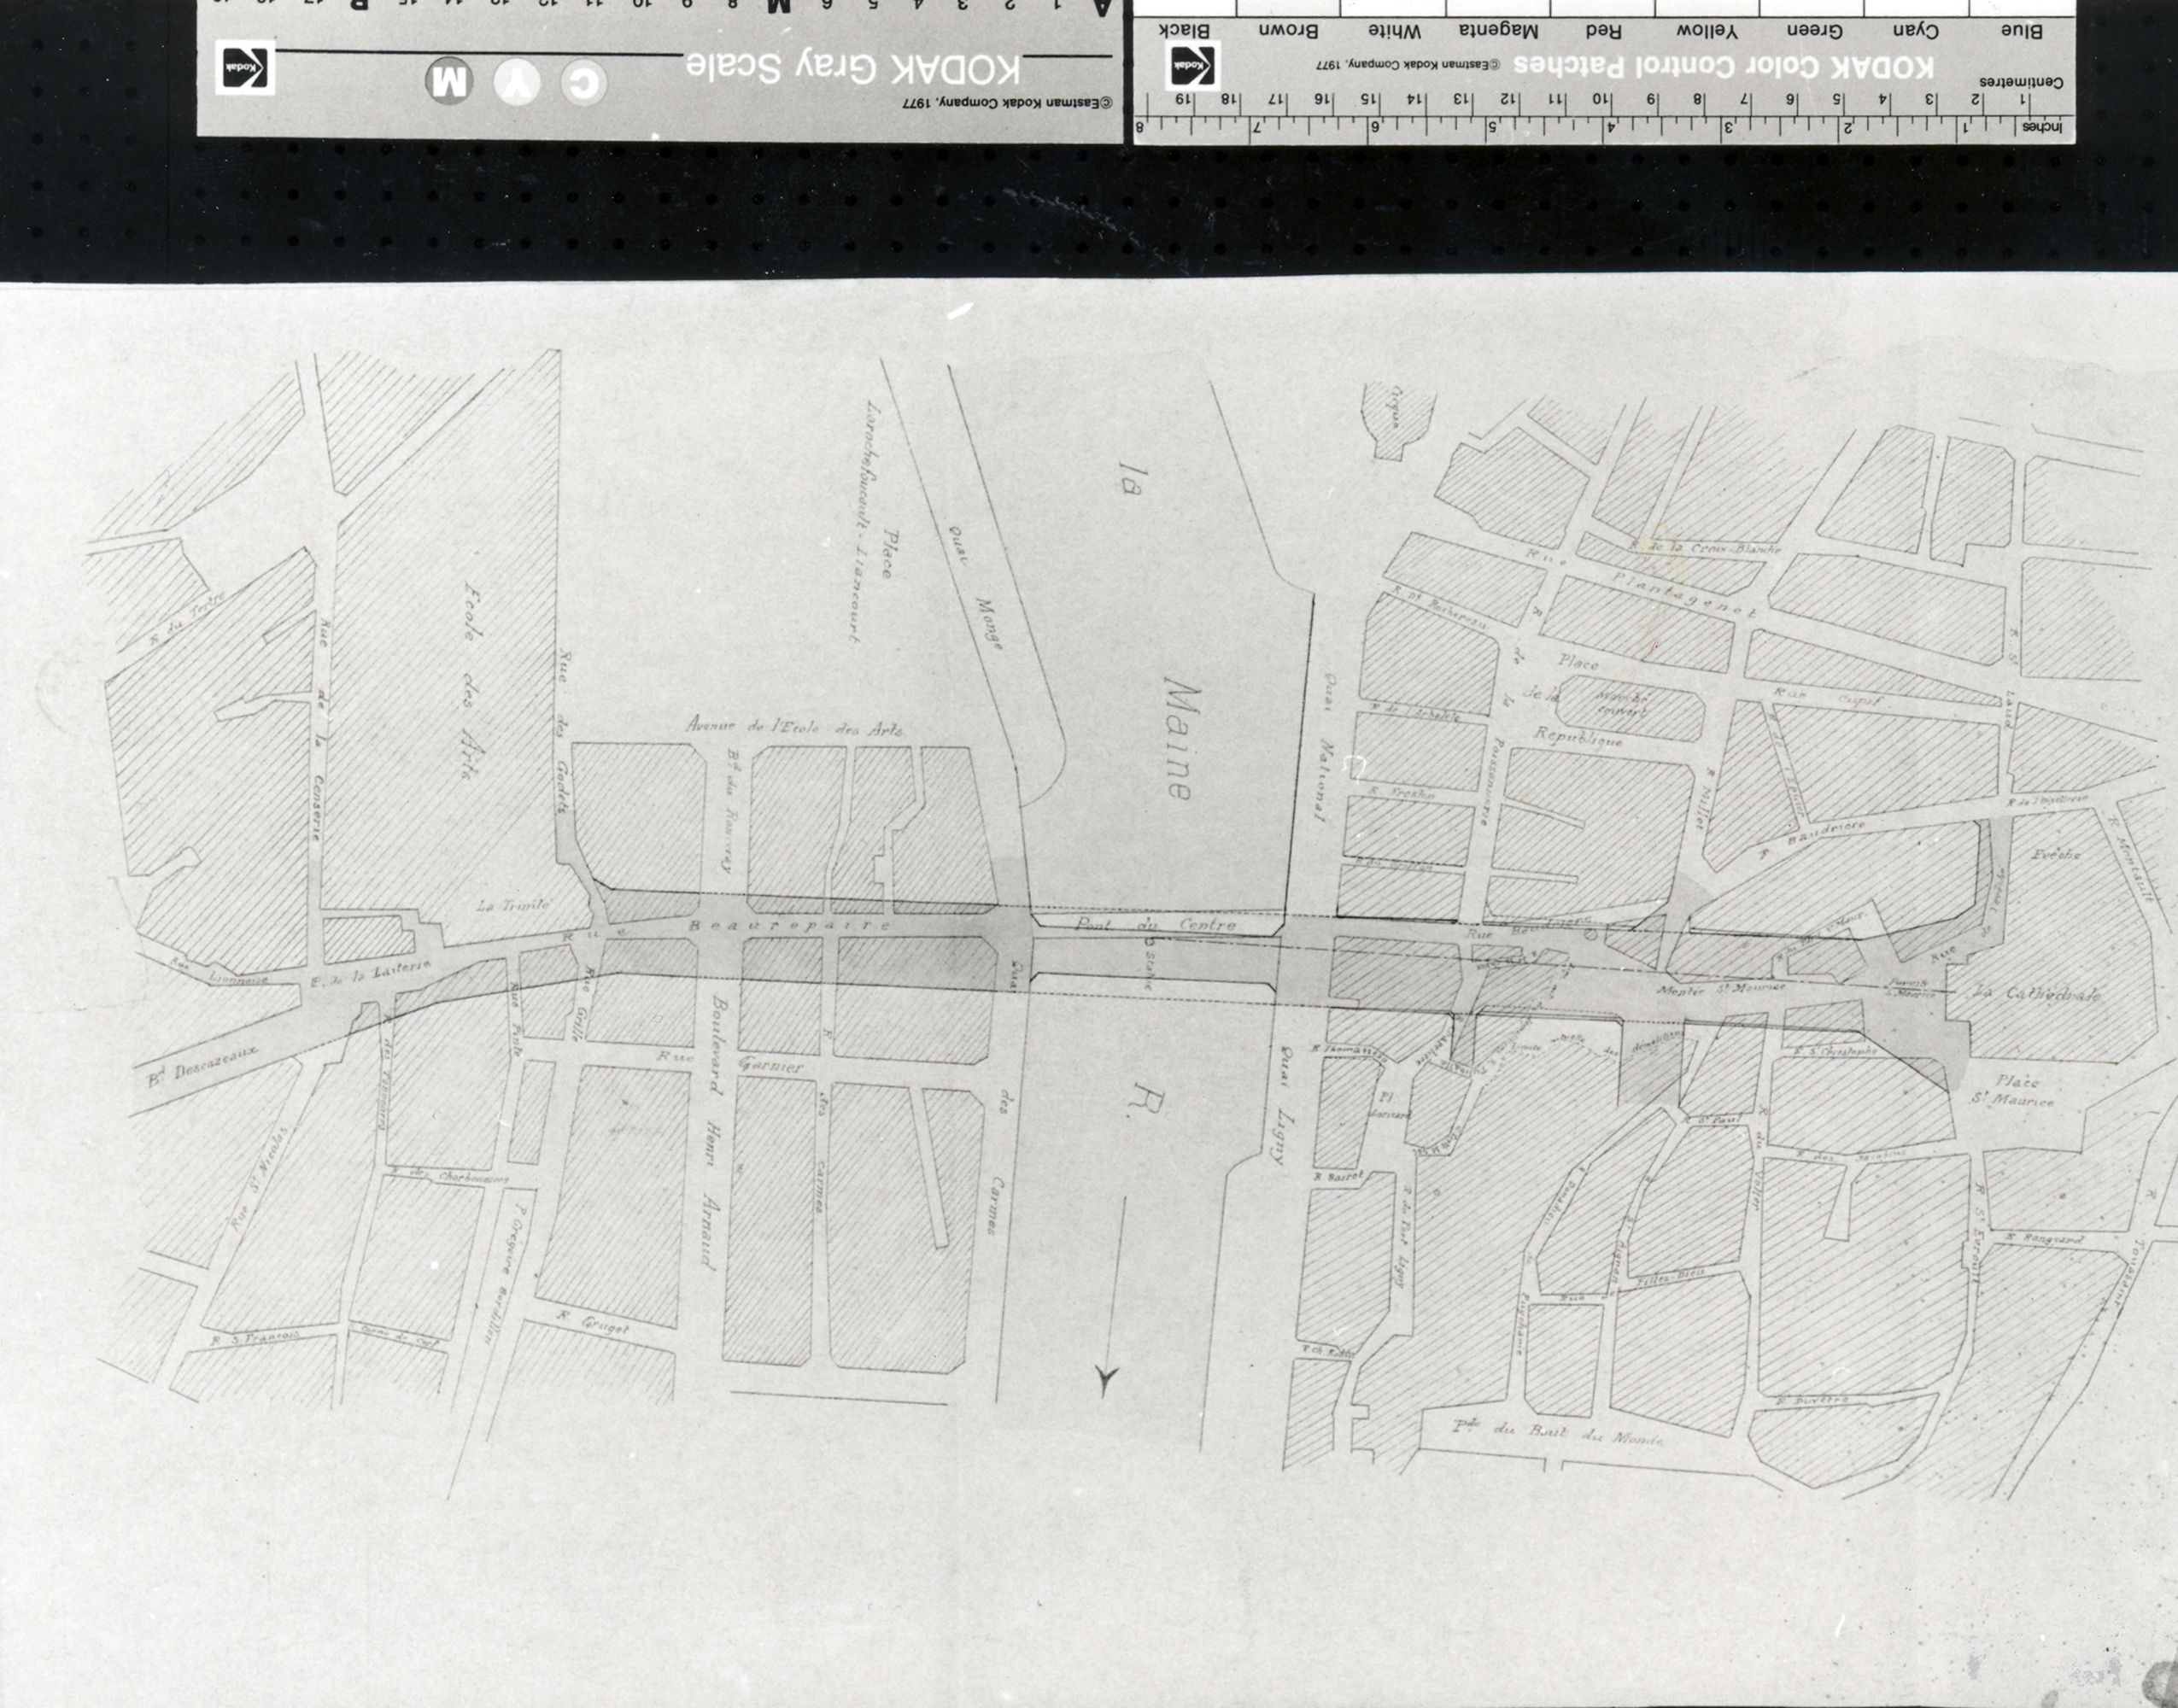The width and height of the screenshot is (2178, 1708).
Task: Click the "Maine" river name
Action: [1179, 737]
